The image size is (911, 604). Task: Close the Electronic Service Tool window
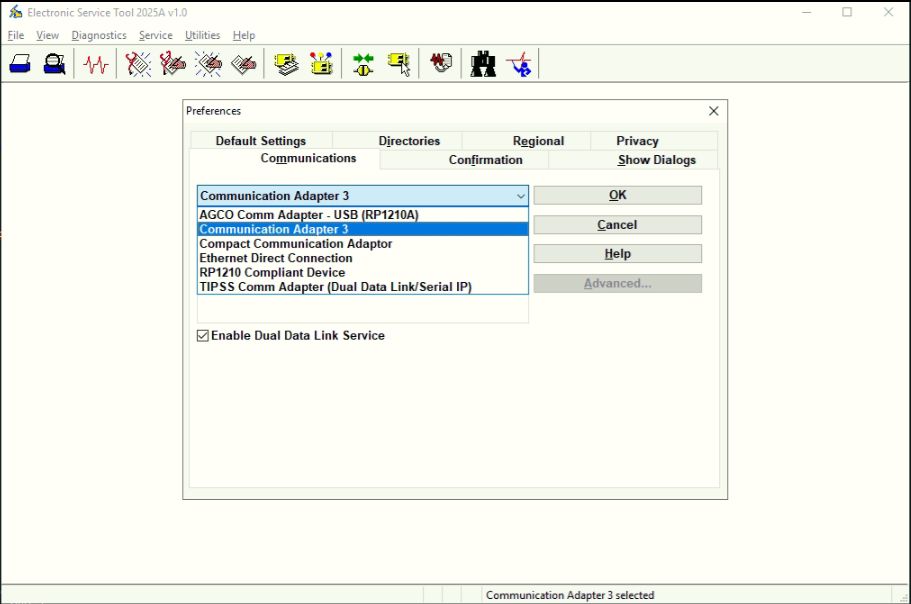pyautogui.click(x=888, y=12)
